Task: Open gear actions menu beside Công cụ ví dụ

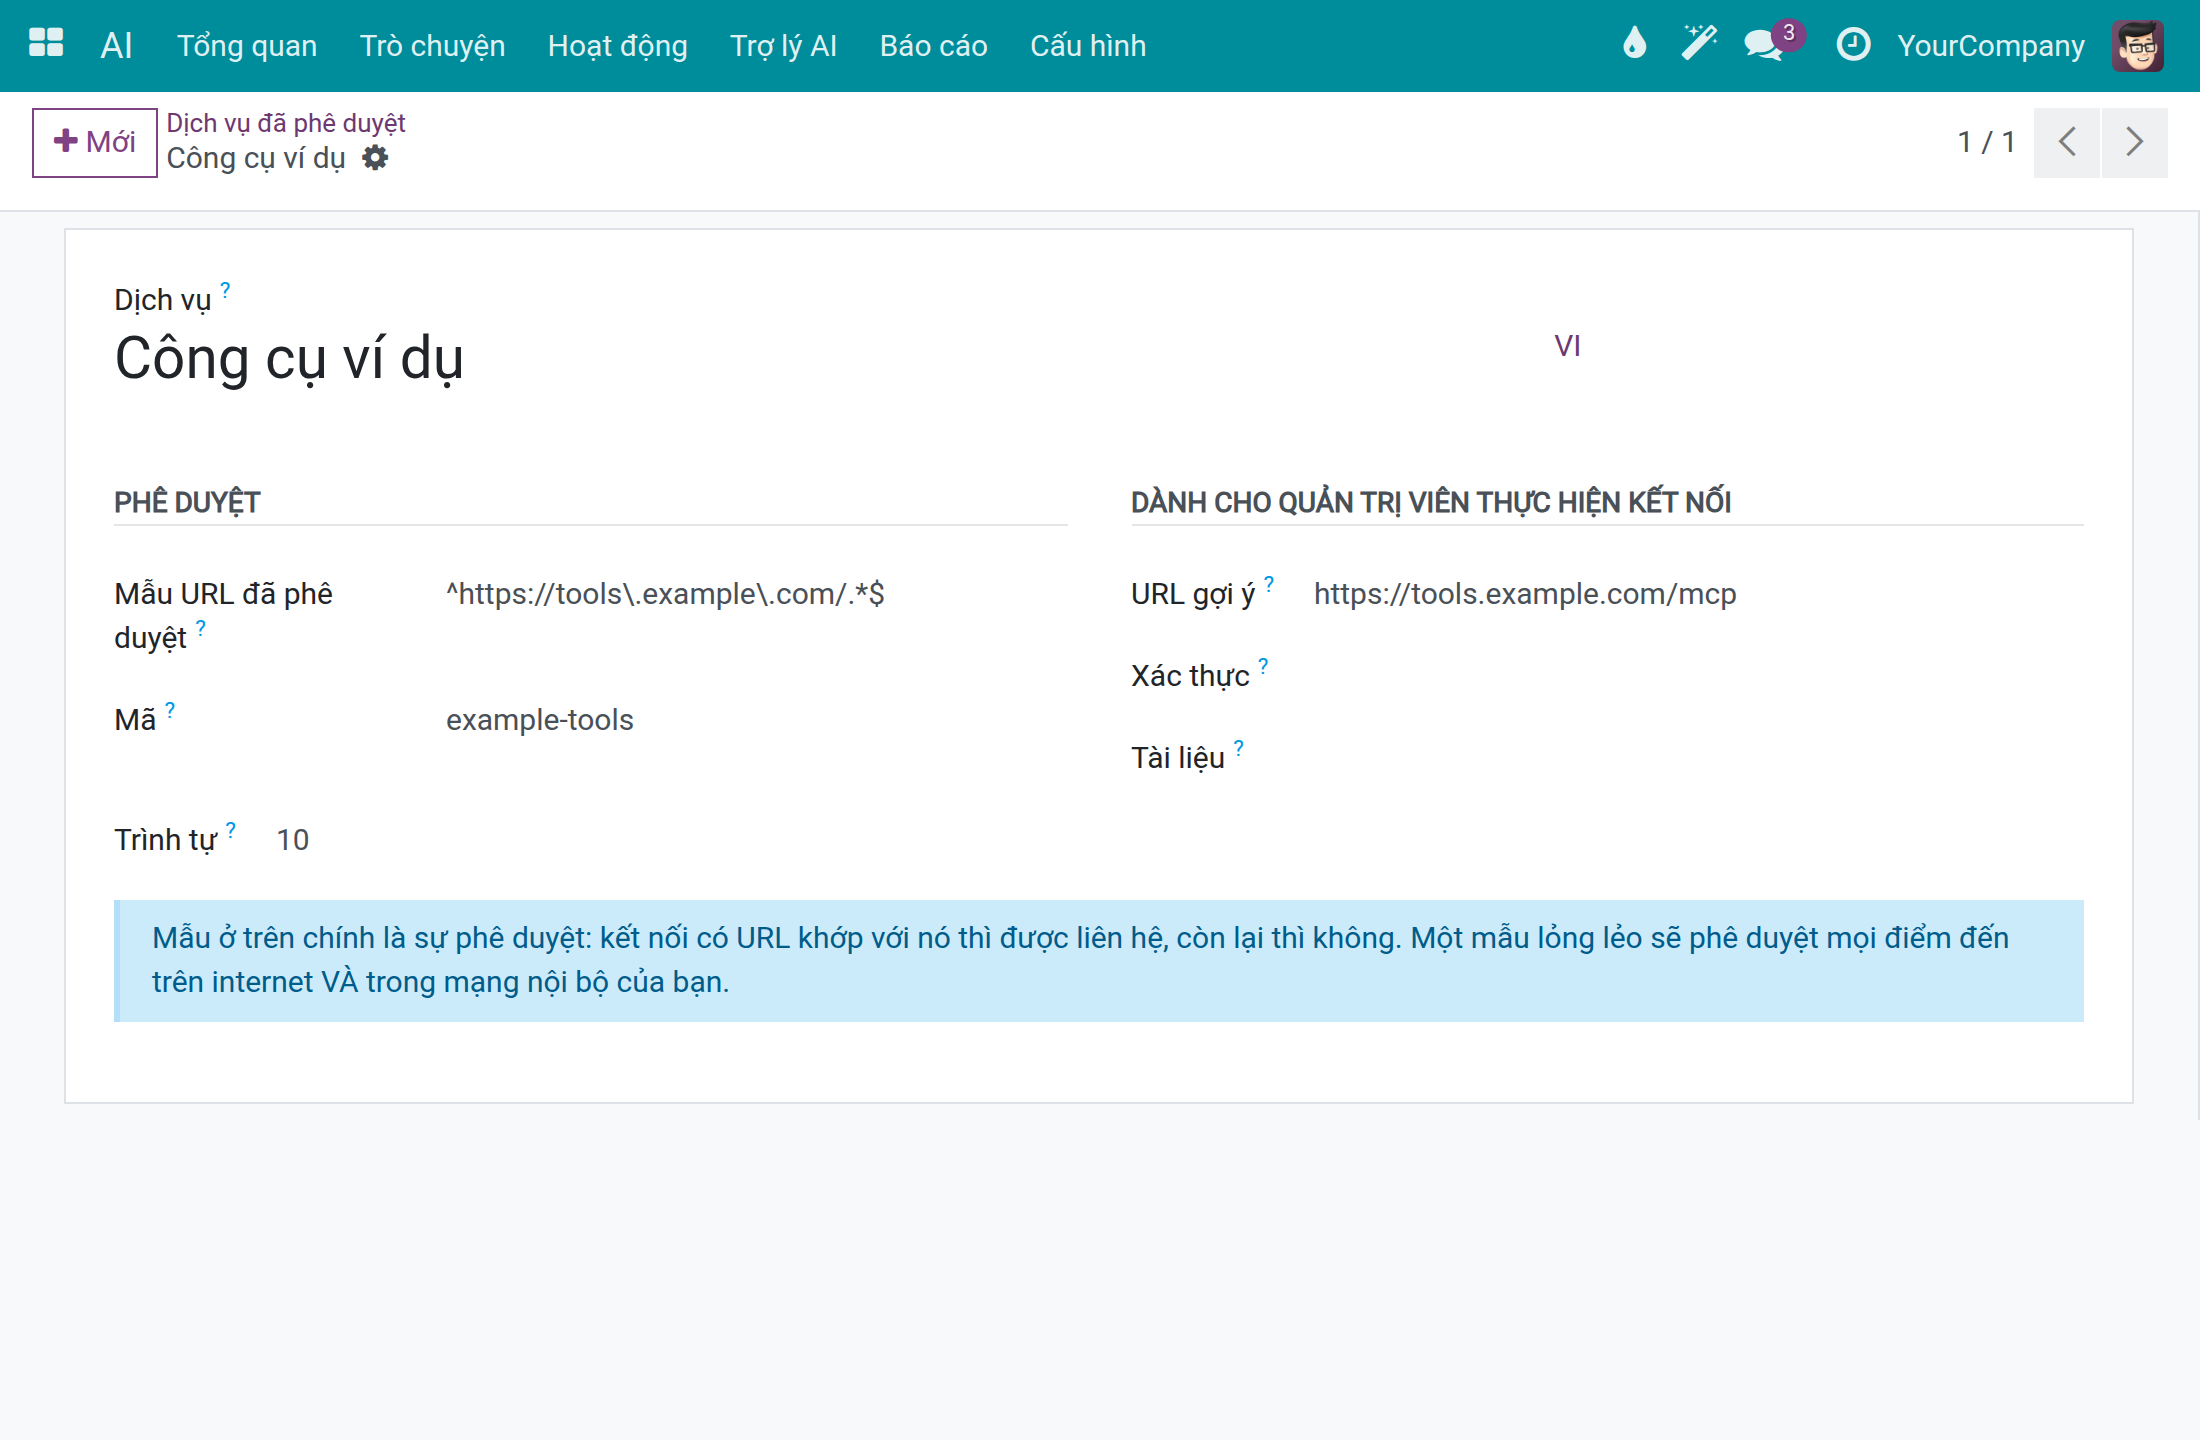Action: tap(375, 158)
